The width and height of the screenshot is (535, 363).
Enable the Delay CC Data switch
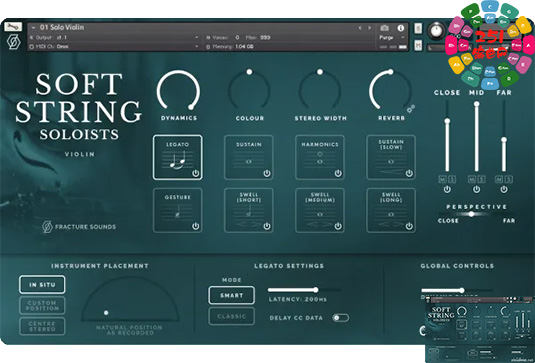pyautogui.click(x=341, y=318)
